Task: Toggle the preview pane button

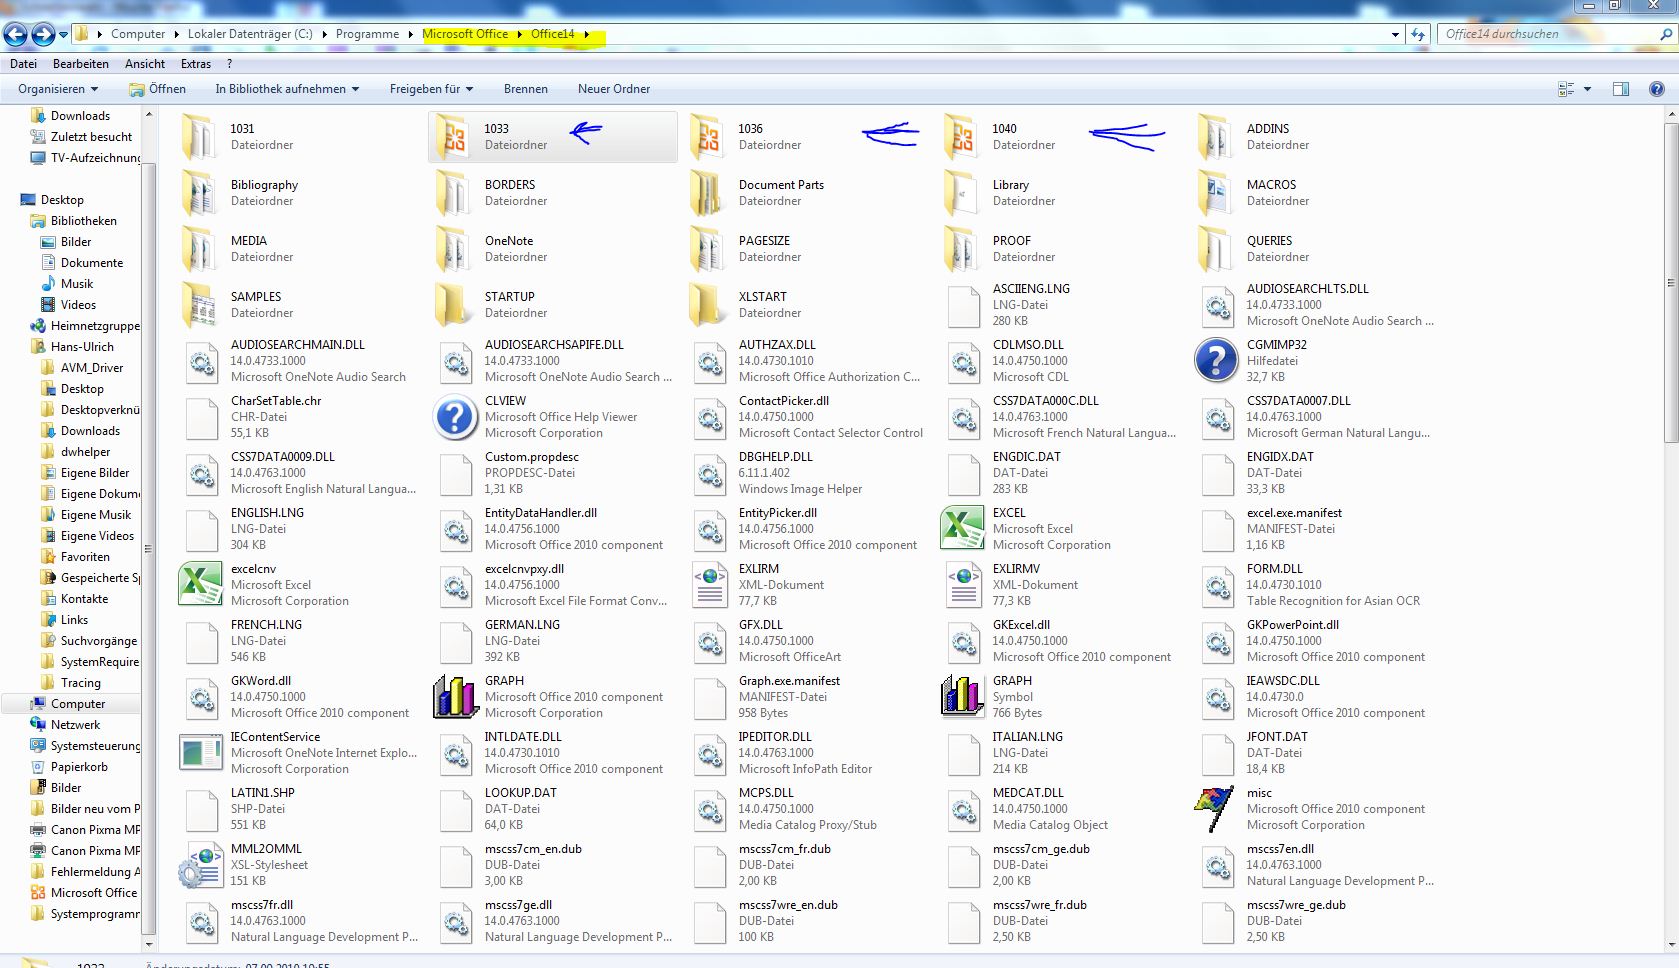Action: click(1621, 89)
